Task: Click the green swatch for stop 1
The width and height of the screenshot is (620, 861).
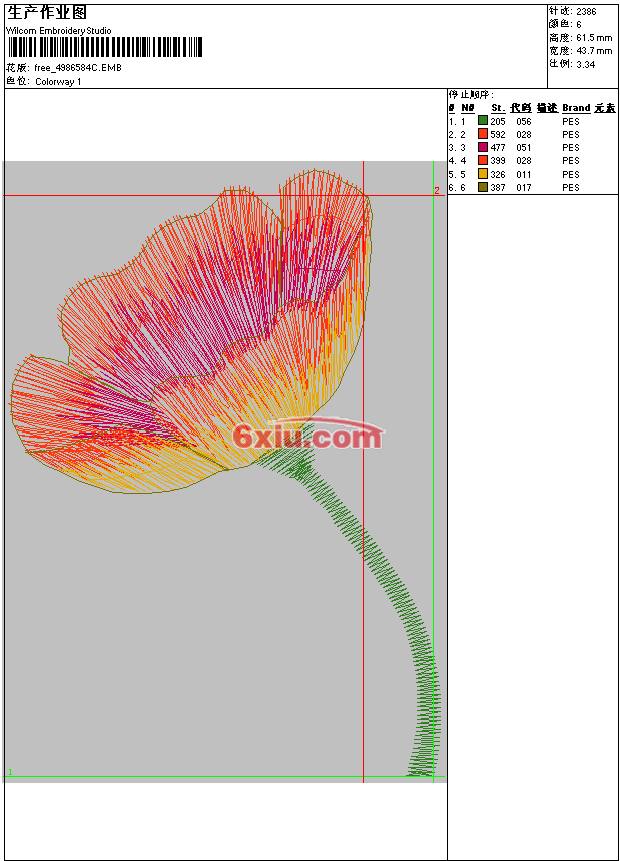Action: coord(483,121)
